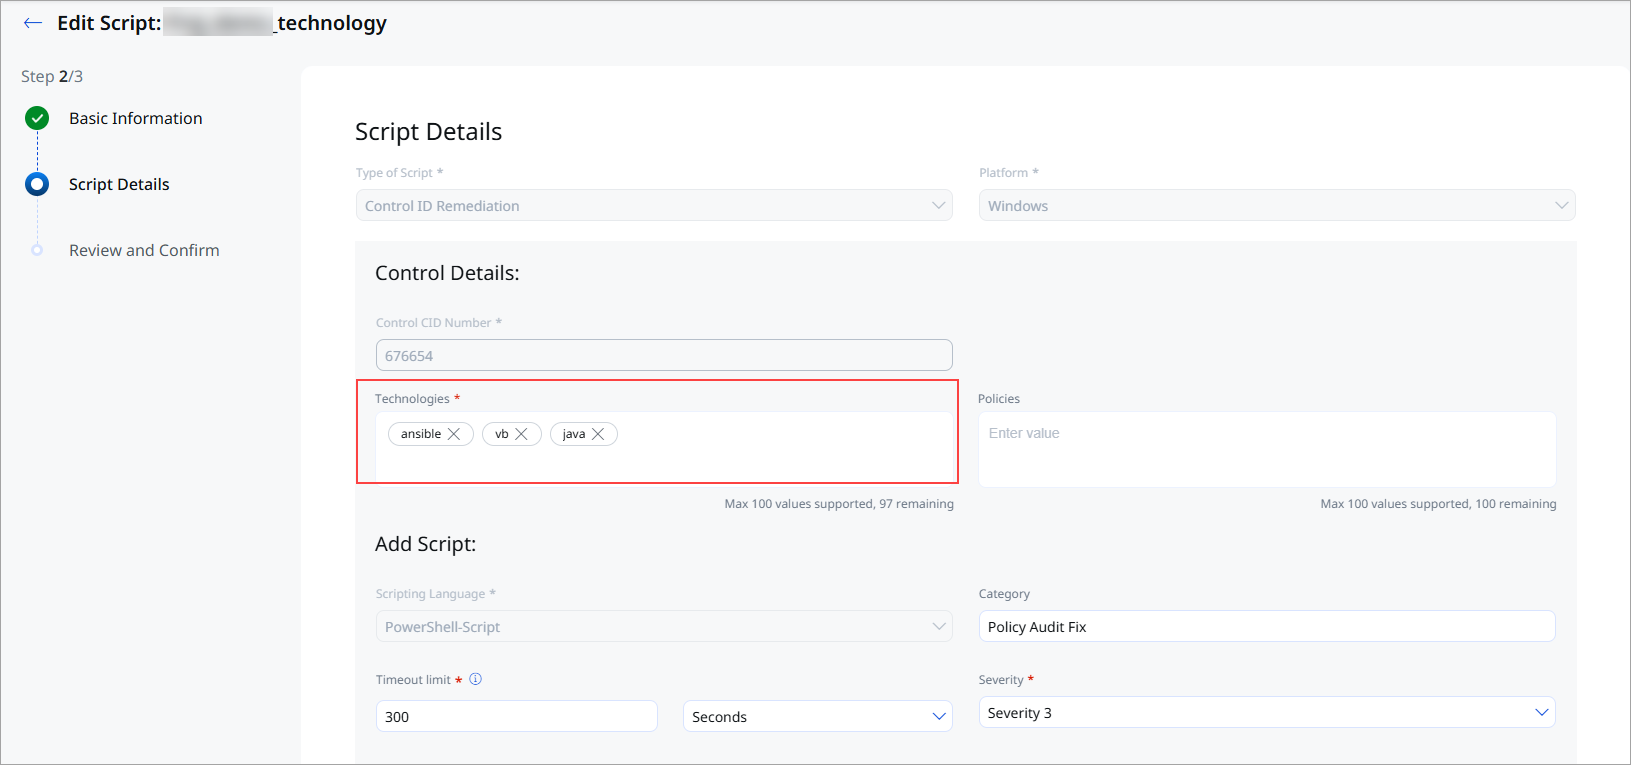Click the green Basic Information step checkmark
This screenshot has height=765, width=1631.
(x=37, y=118)
